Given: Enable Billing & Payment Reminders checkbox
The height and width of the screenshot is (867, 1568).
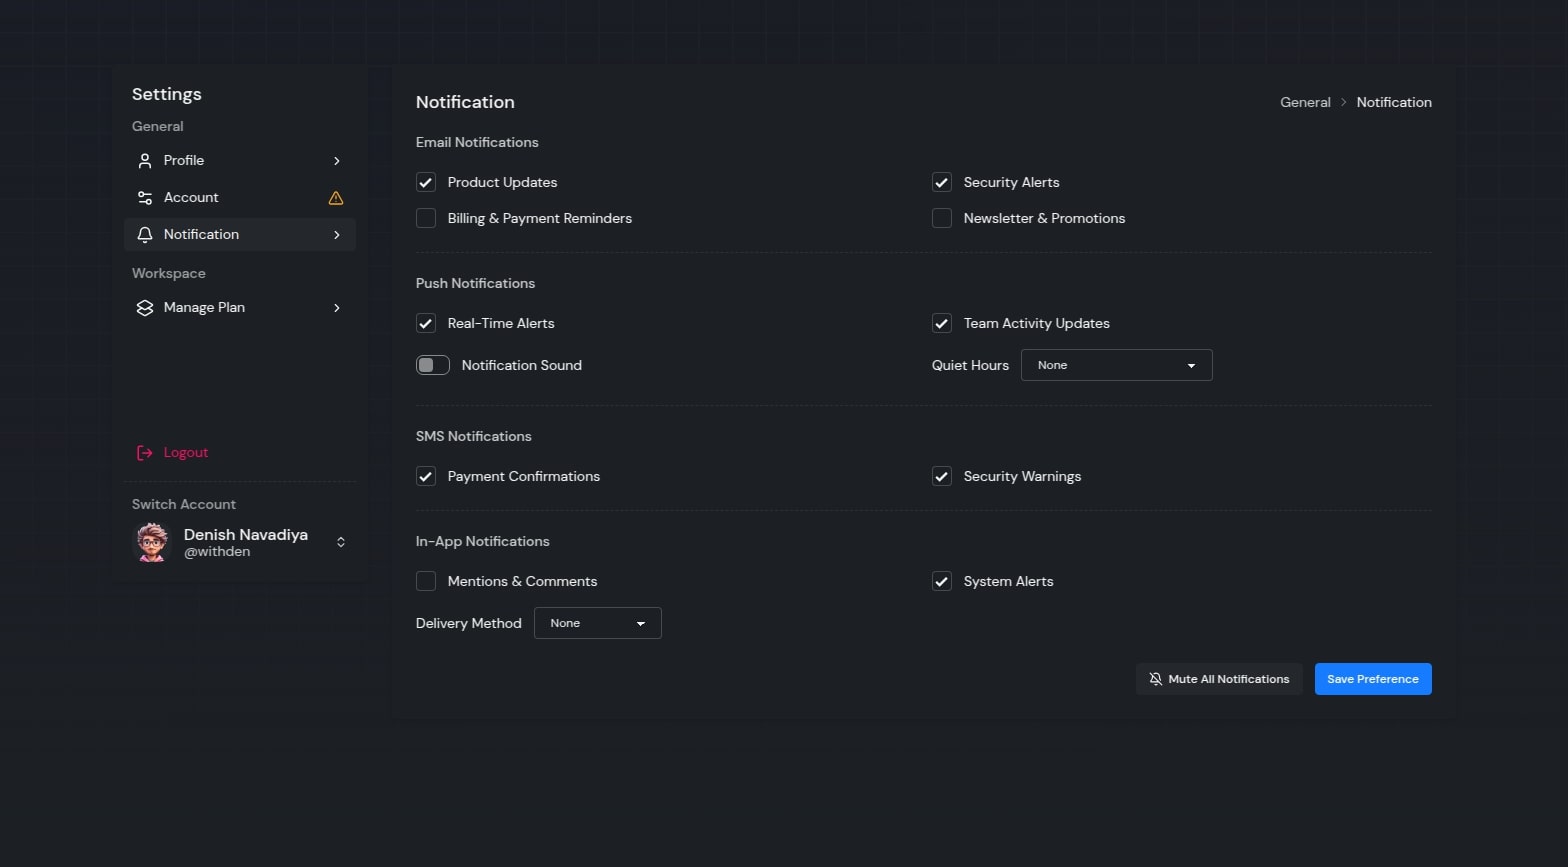Looking at the screenshot, I should 426,219.
